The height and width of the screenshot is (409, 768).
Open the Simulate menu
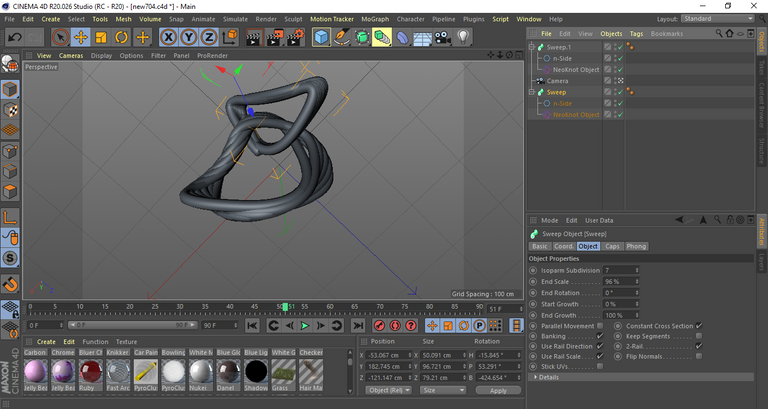click(235, 19)
